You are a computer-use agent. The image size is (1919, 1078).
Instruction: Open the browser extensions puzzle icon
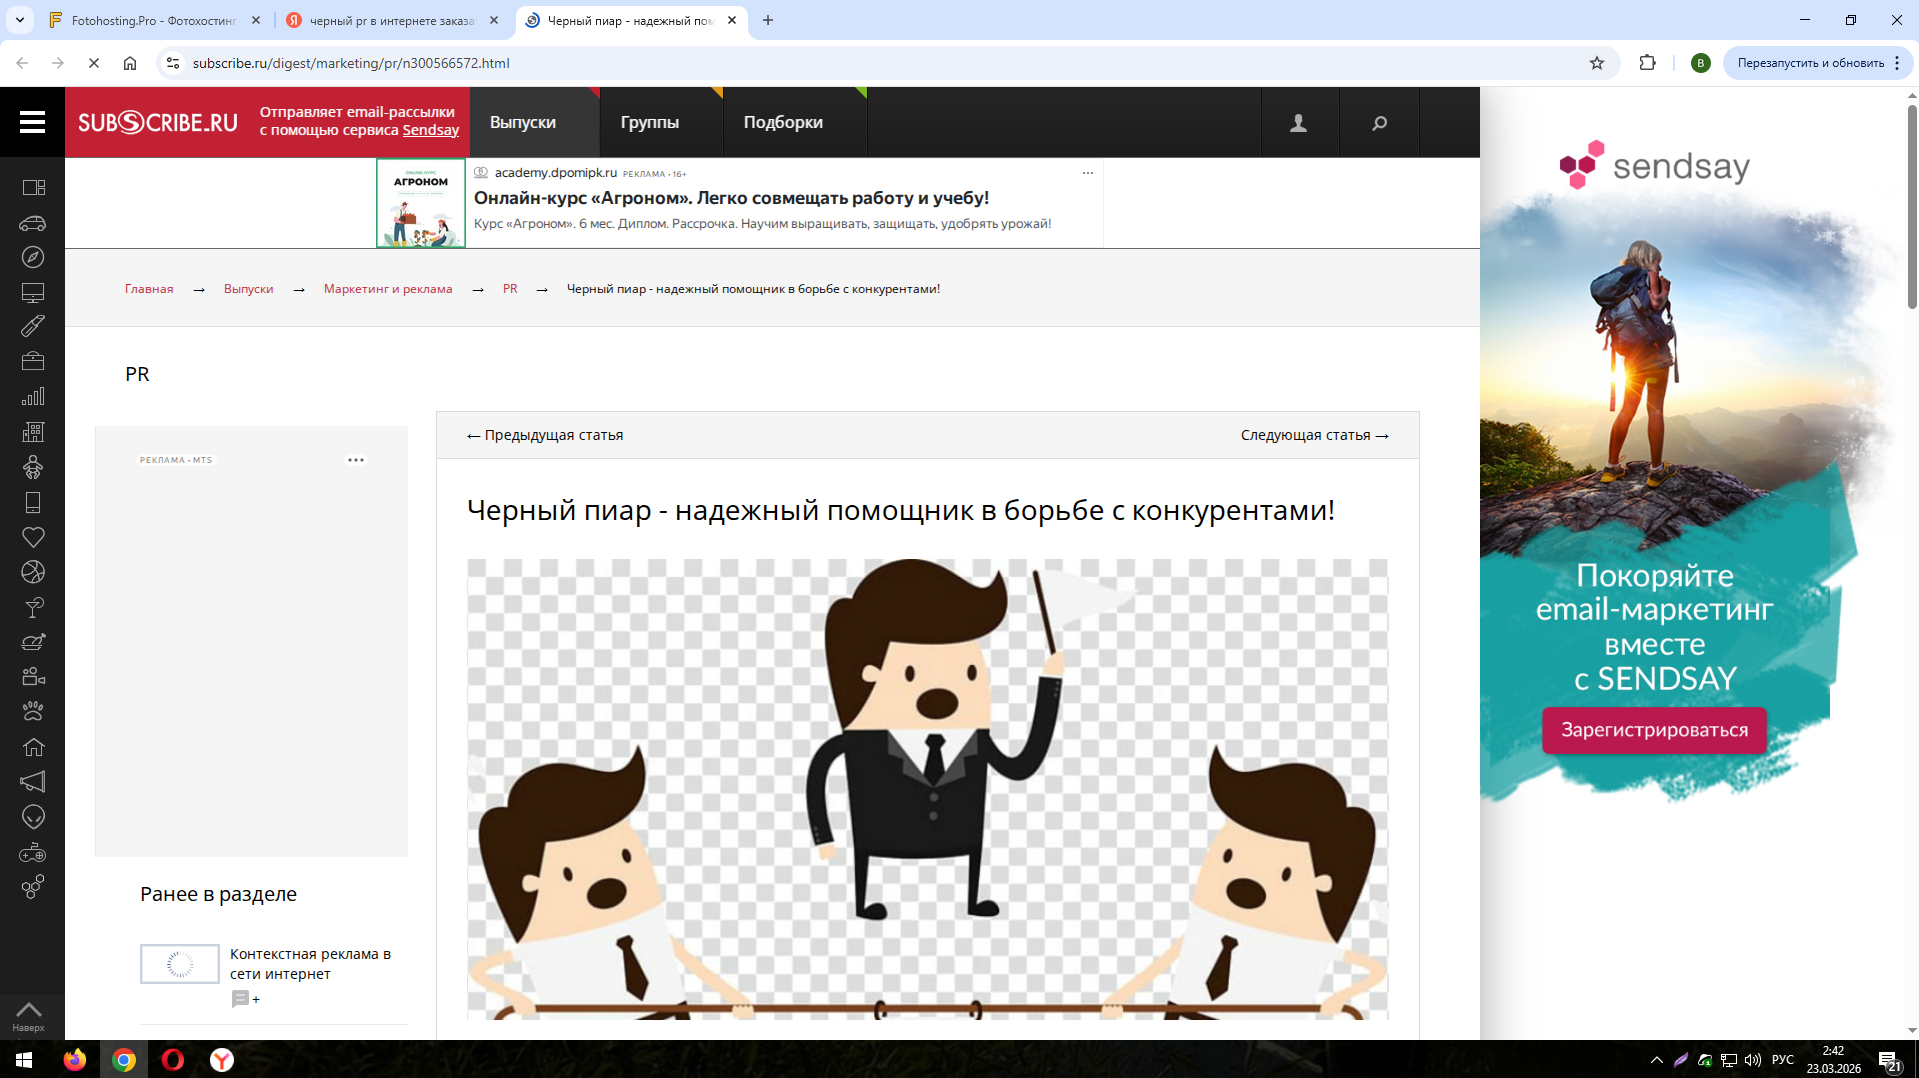1647,63
